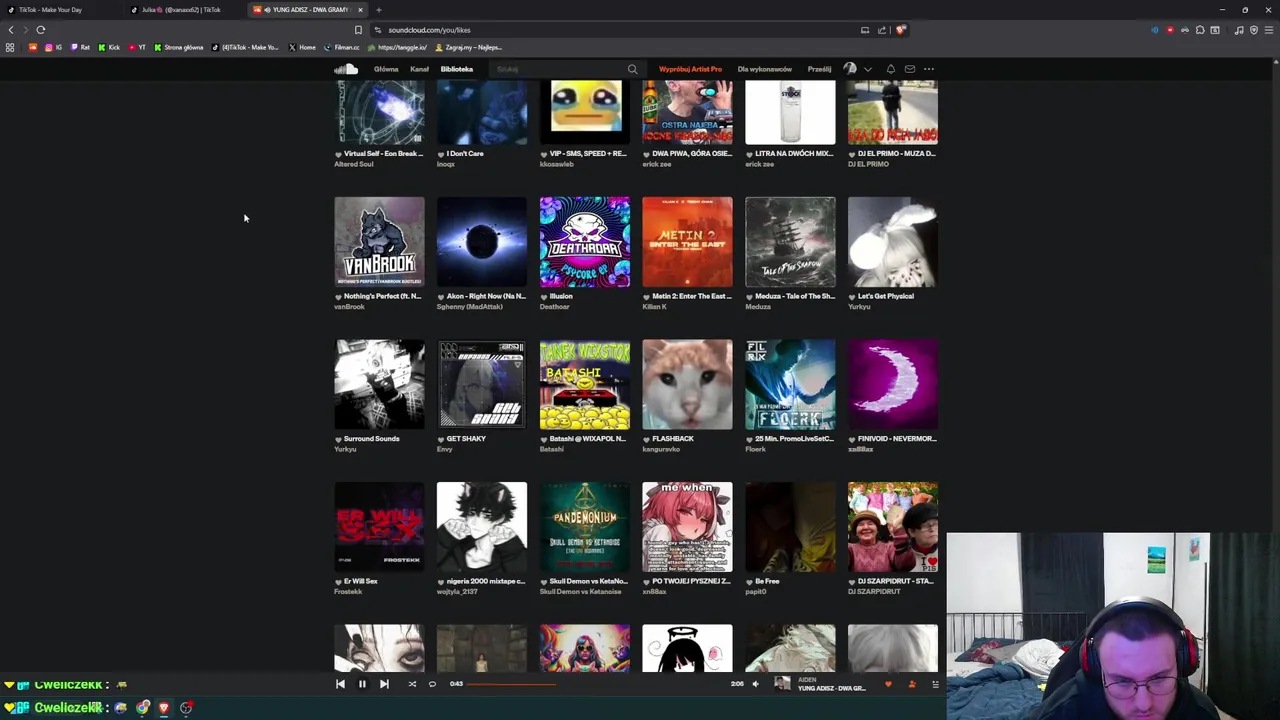Open the Akon - Right Now artwork
The image size is (1280, 720).
(482, 242)
